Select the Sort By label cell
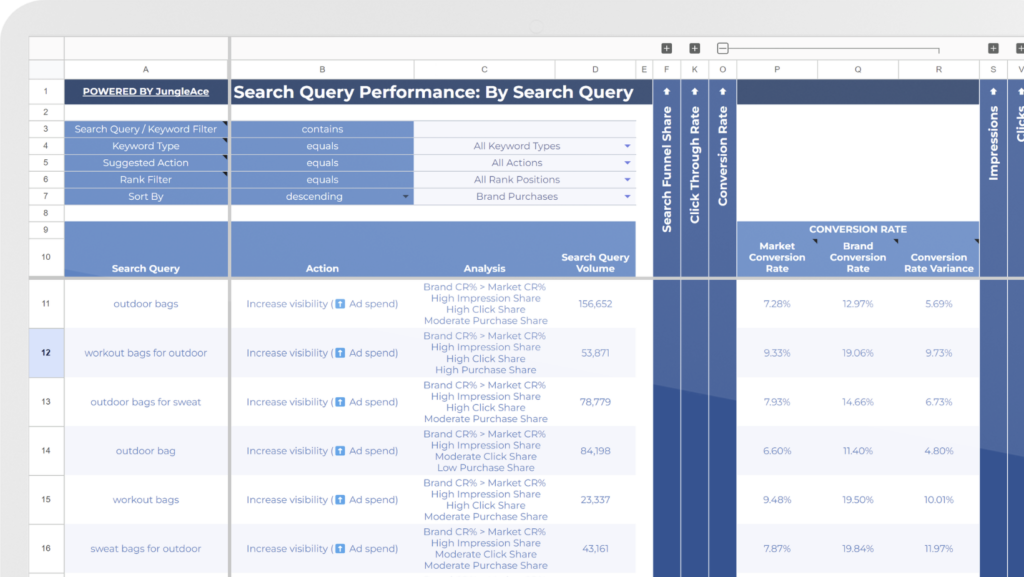This screenshot has height=577, width=1024. (146, 196)
